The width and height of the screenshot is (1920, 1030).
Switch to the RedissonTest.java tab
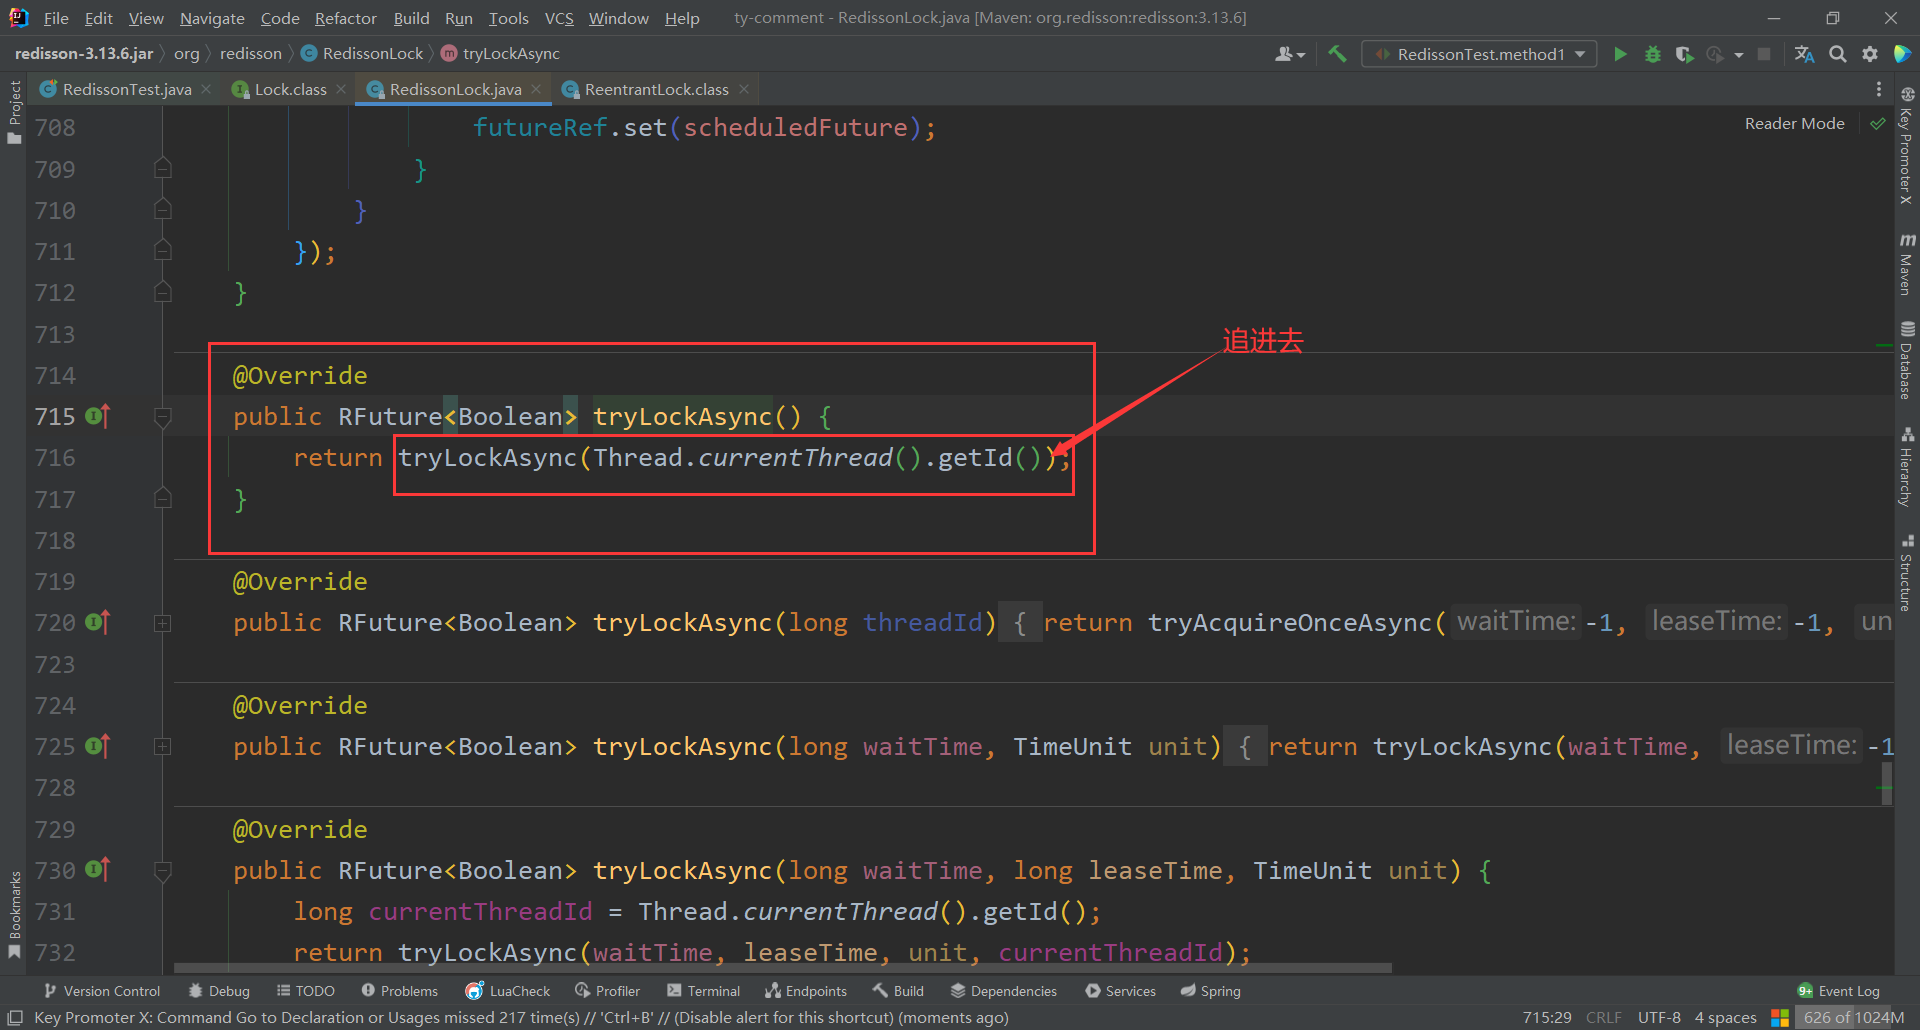(x=126, y=89)
